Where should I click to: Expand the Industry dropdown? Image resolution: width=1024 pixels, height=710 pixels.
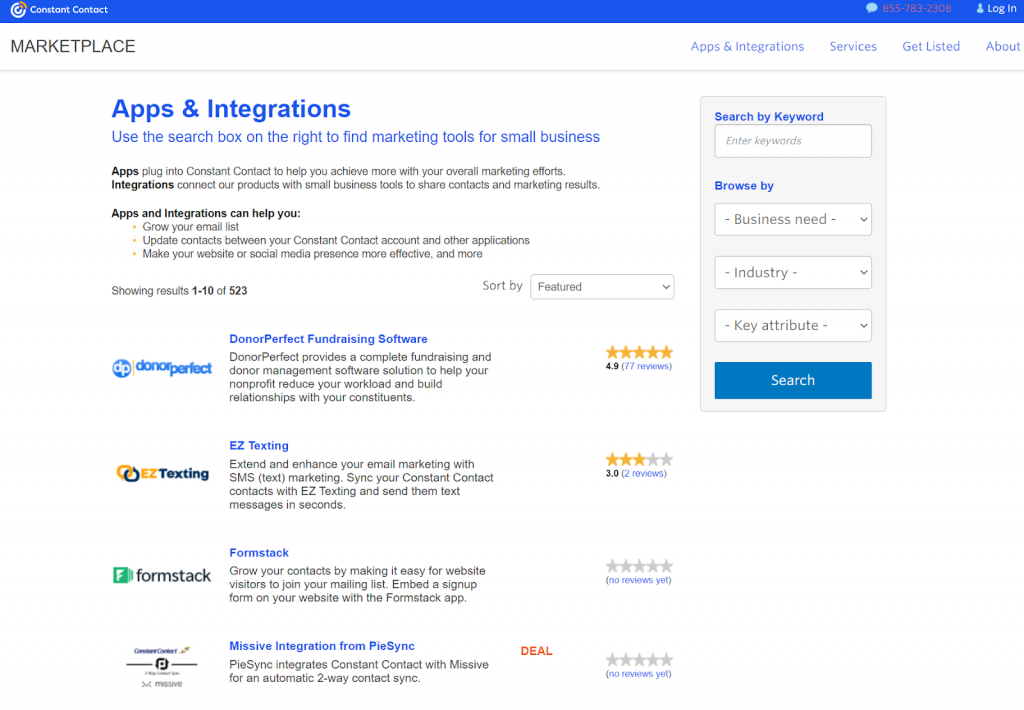click(x=793, y=272)
